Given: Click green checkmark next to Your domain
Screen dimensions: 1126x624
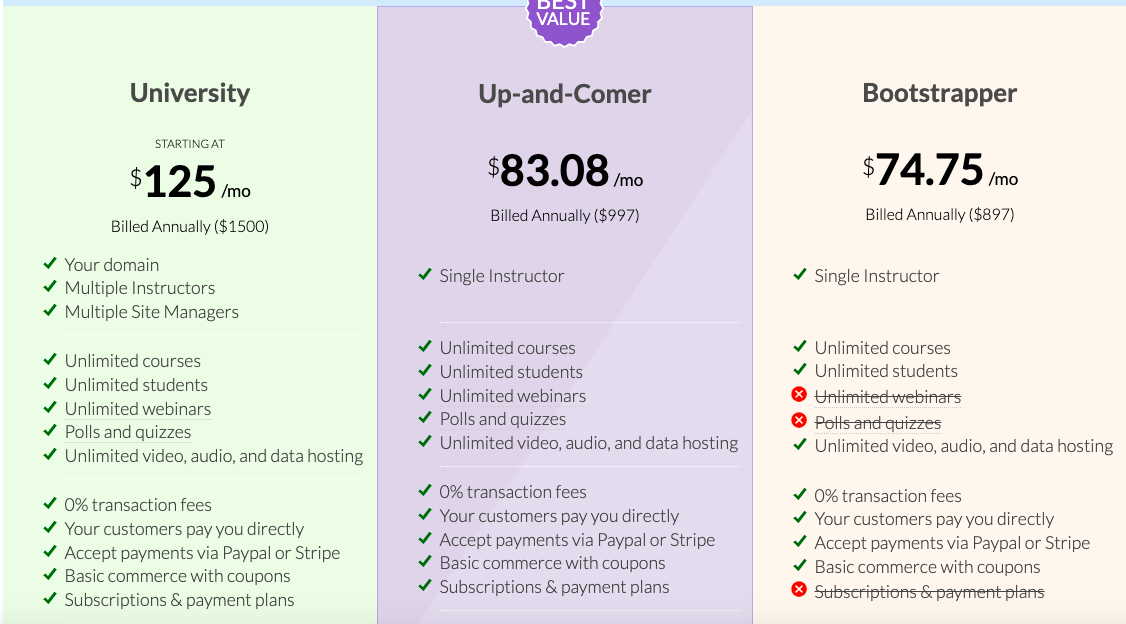Looking at the screenshot, I should pos(50,264).
